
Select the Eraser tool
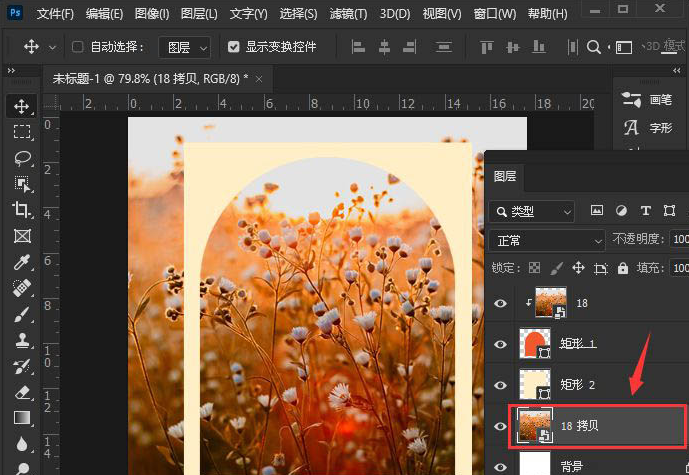coord(22,392)
